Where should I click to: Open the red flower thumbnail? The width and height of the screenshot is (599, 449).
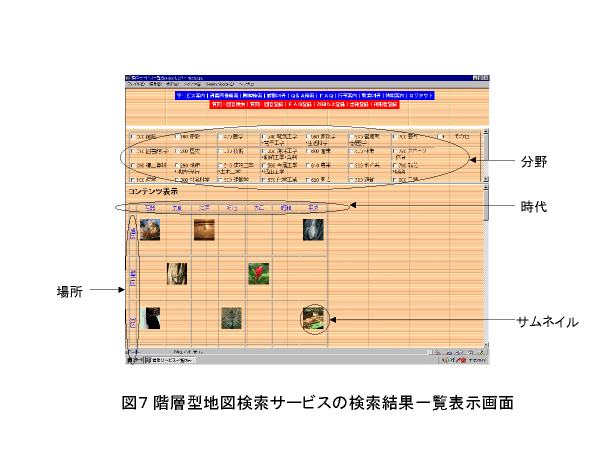click(x=259, y=274)
